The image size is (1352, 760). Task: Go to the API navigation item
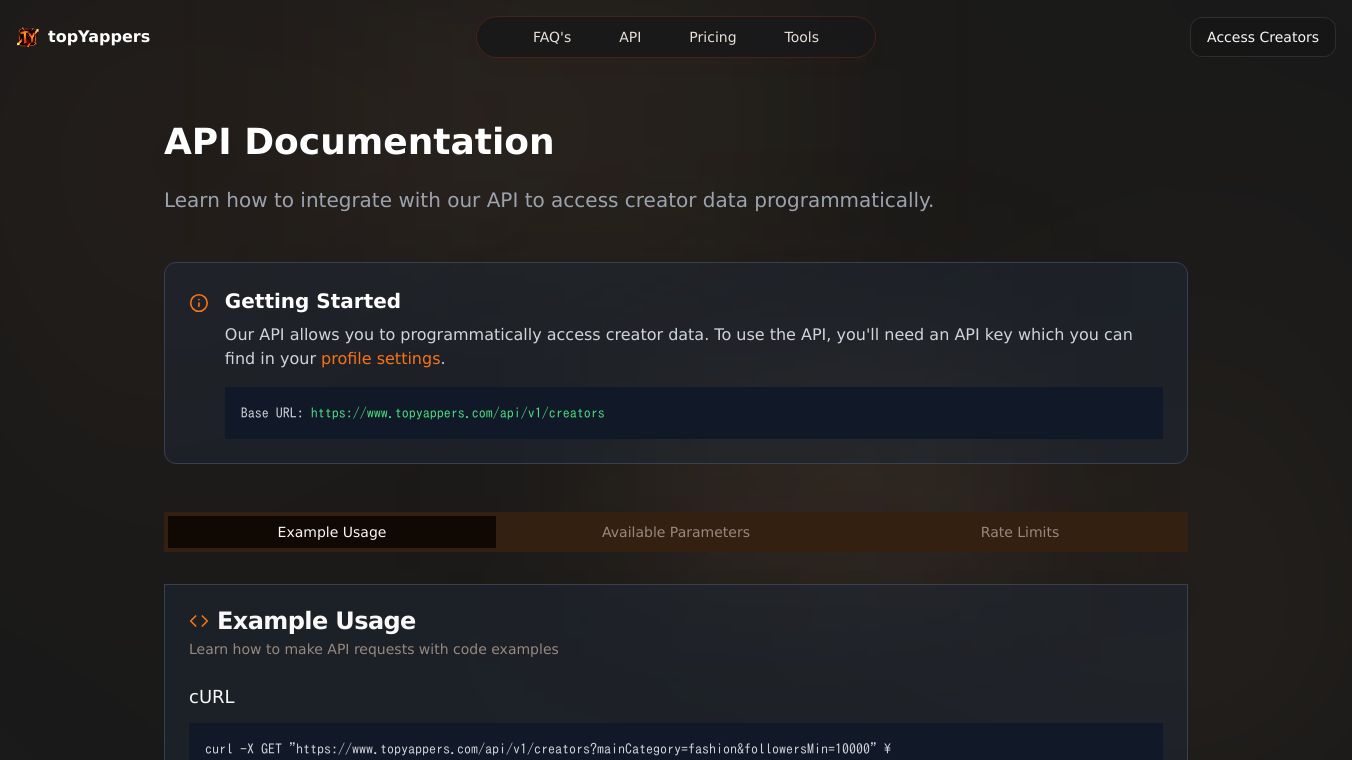(x=630, y=37)
